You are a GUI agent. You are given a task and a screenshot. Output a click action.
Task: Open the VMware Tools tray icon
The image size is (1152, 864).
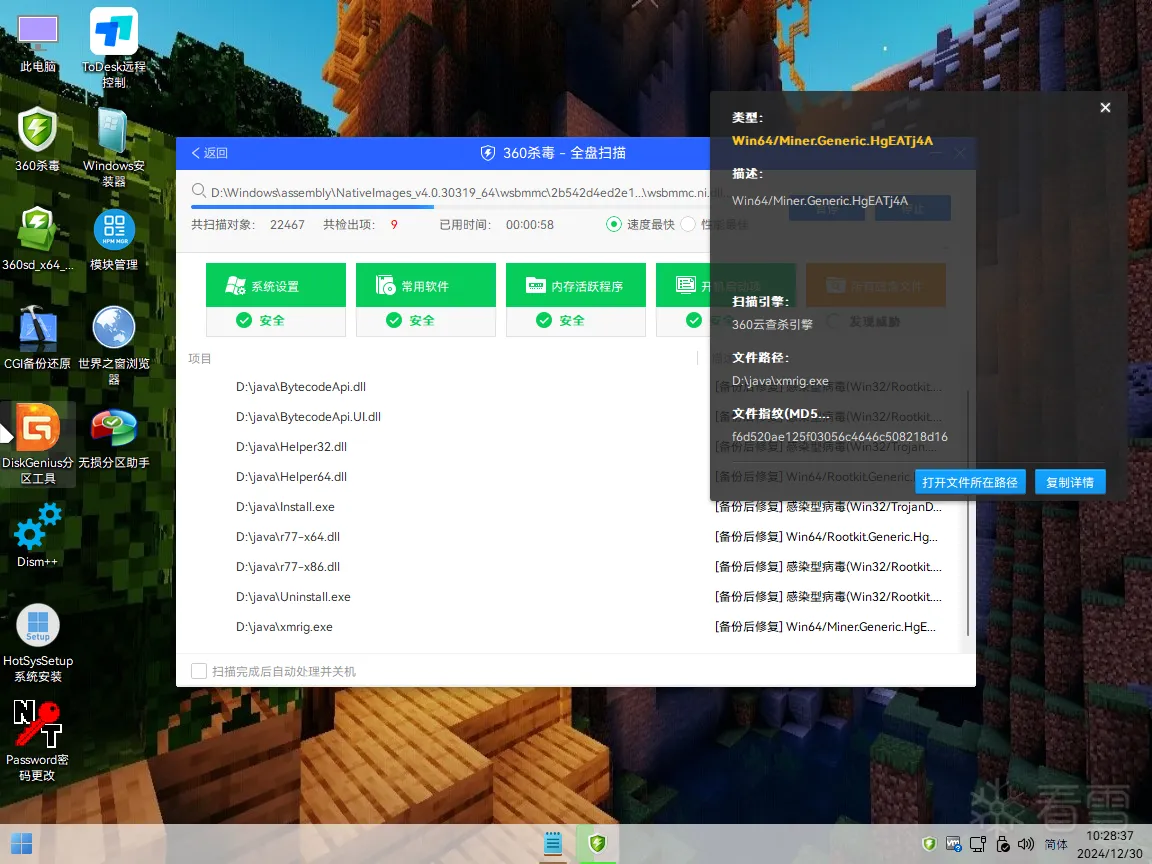pos(954,844)
